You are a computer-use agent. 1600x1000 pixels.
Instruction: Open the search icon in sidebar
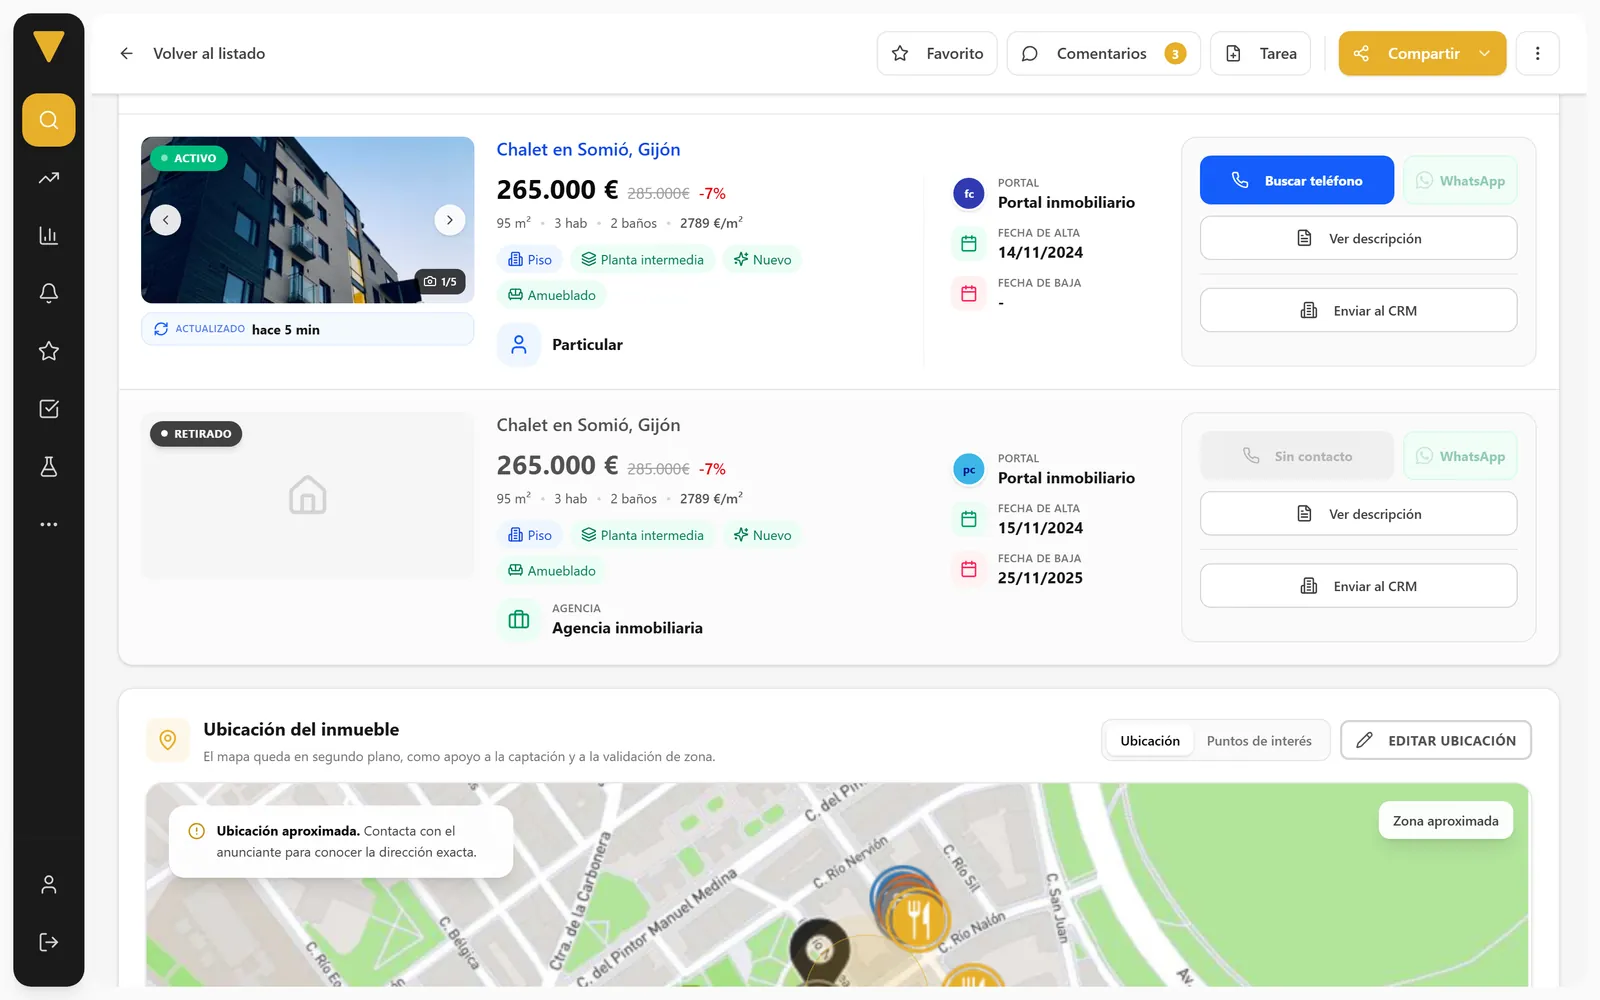(x=49, y=120)
